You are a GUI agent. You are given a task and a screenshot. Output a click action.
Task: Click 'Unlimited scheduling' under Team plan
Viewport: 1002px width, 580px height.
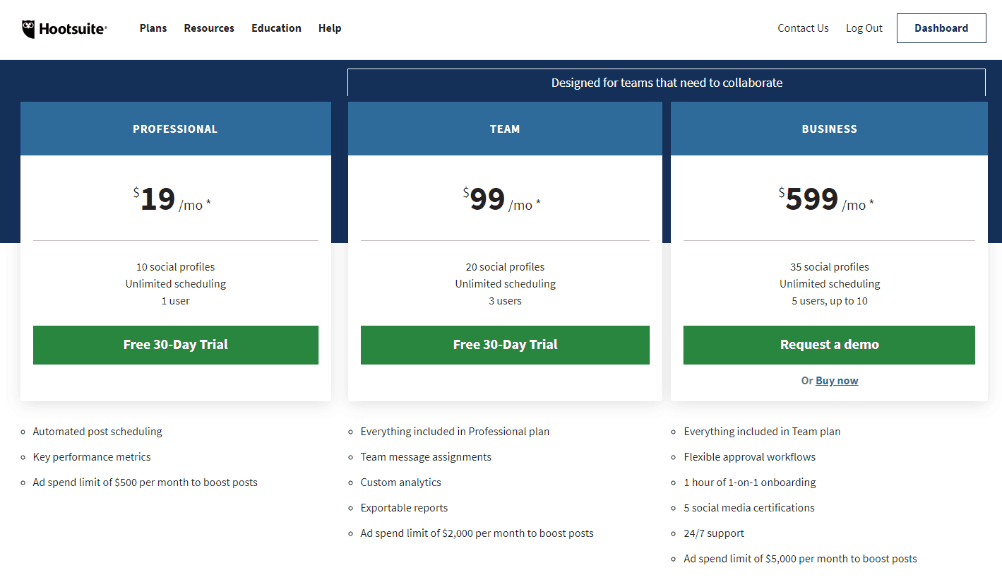pyautogui.click(x=505, y=284)
